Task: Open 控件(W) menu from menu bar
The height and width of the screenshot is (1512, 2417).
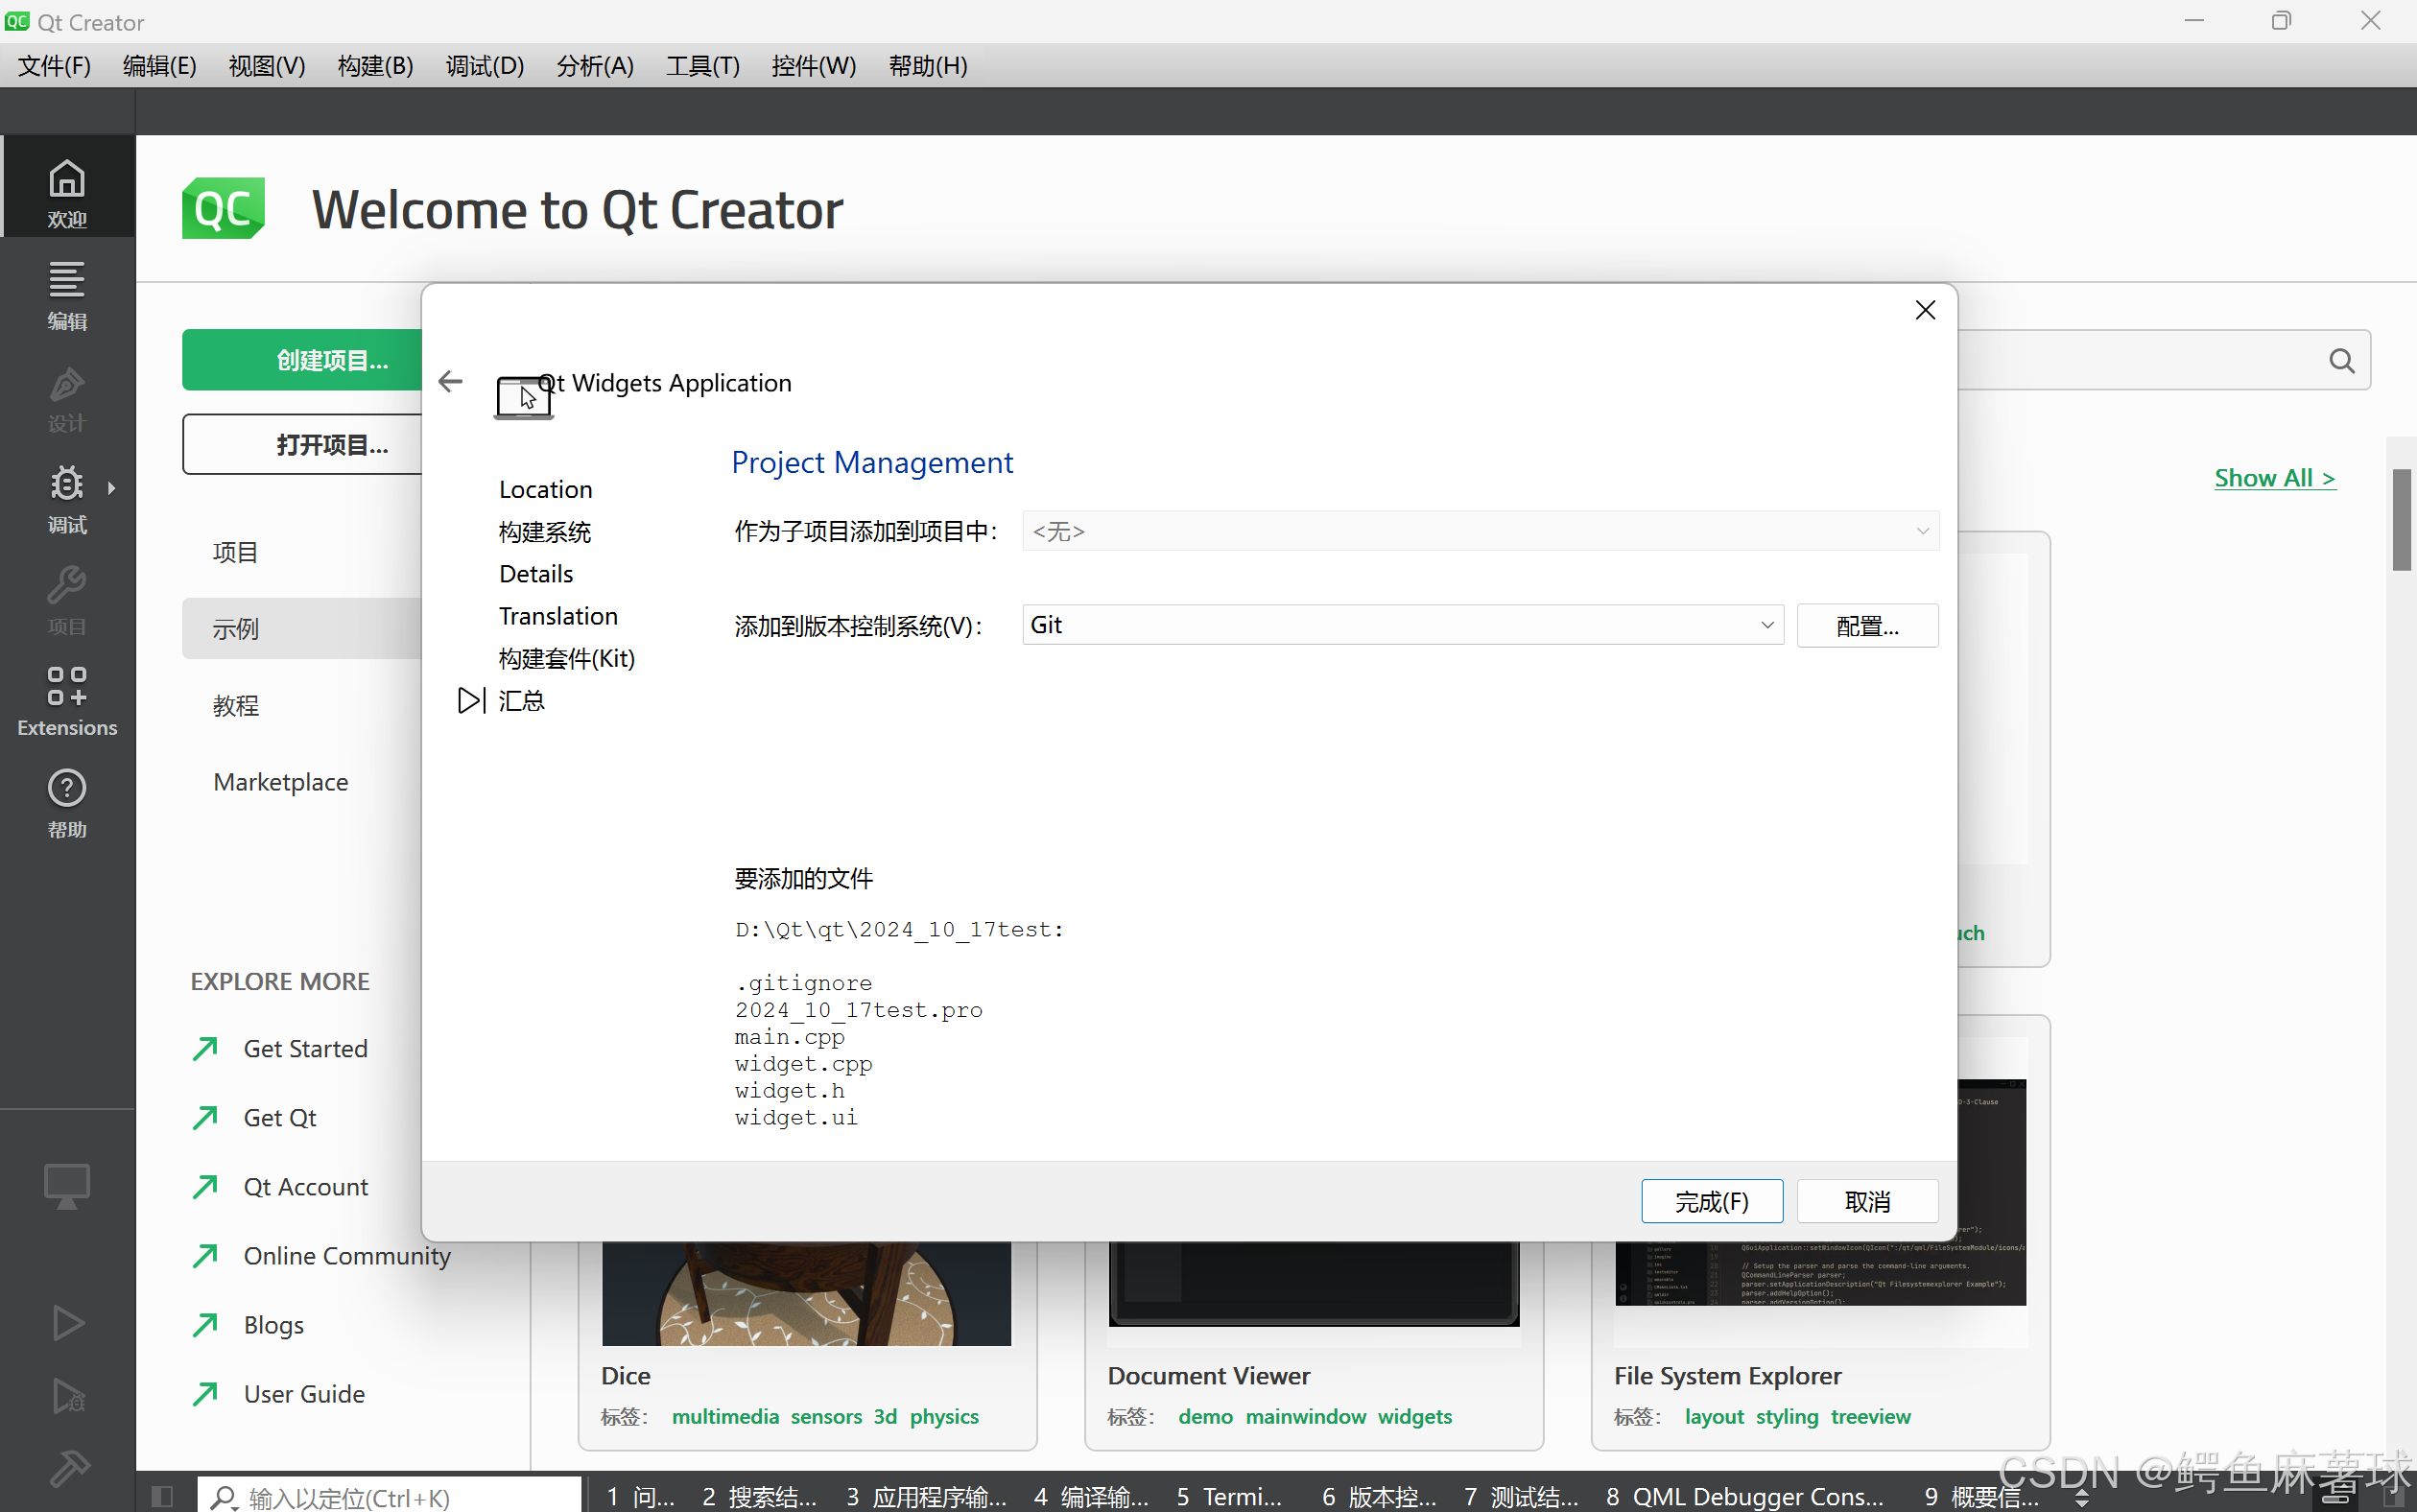Action: click(x=812, y=66)
